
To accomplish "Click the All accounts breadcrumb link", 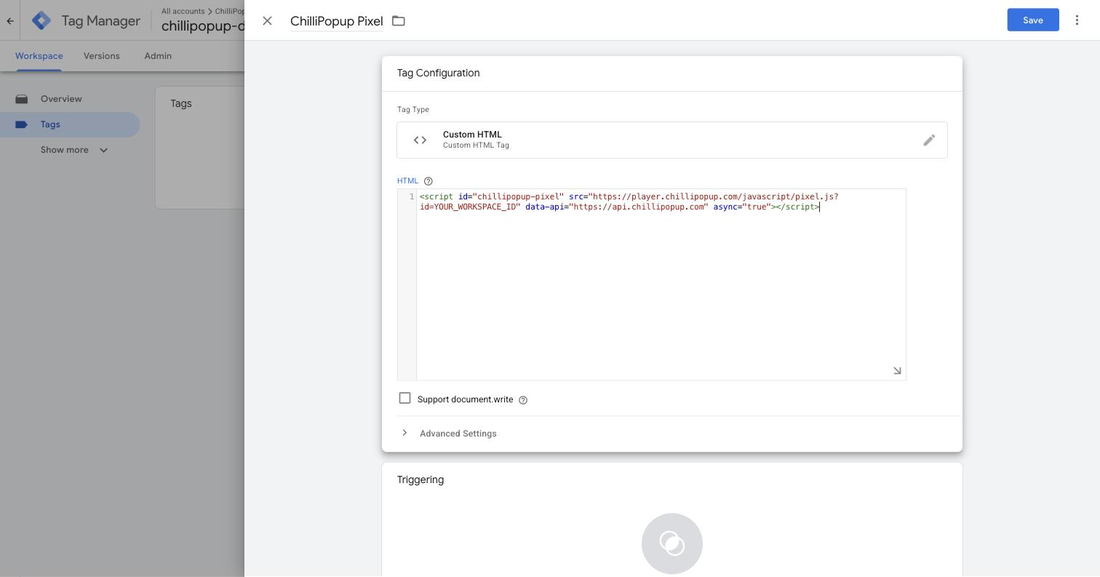I will (x=183, y=11).
